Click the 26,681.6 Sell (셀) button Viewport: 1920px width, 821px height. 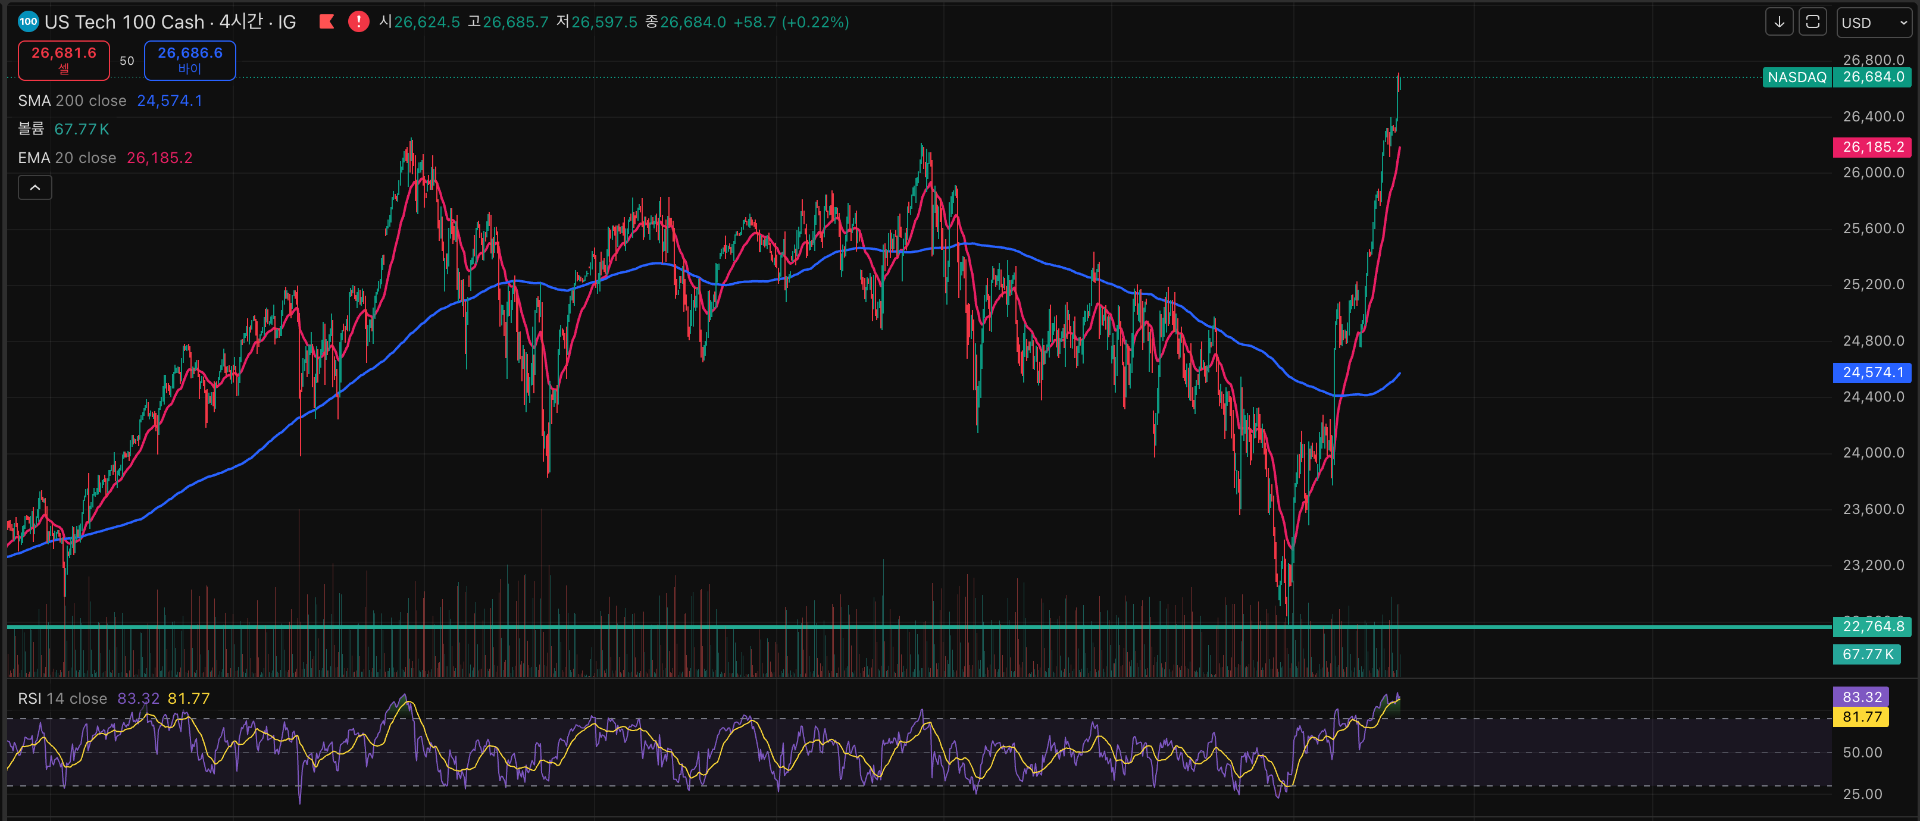pyautogui.click(x=64, y=60)
